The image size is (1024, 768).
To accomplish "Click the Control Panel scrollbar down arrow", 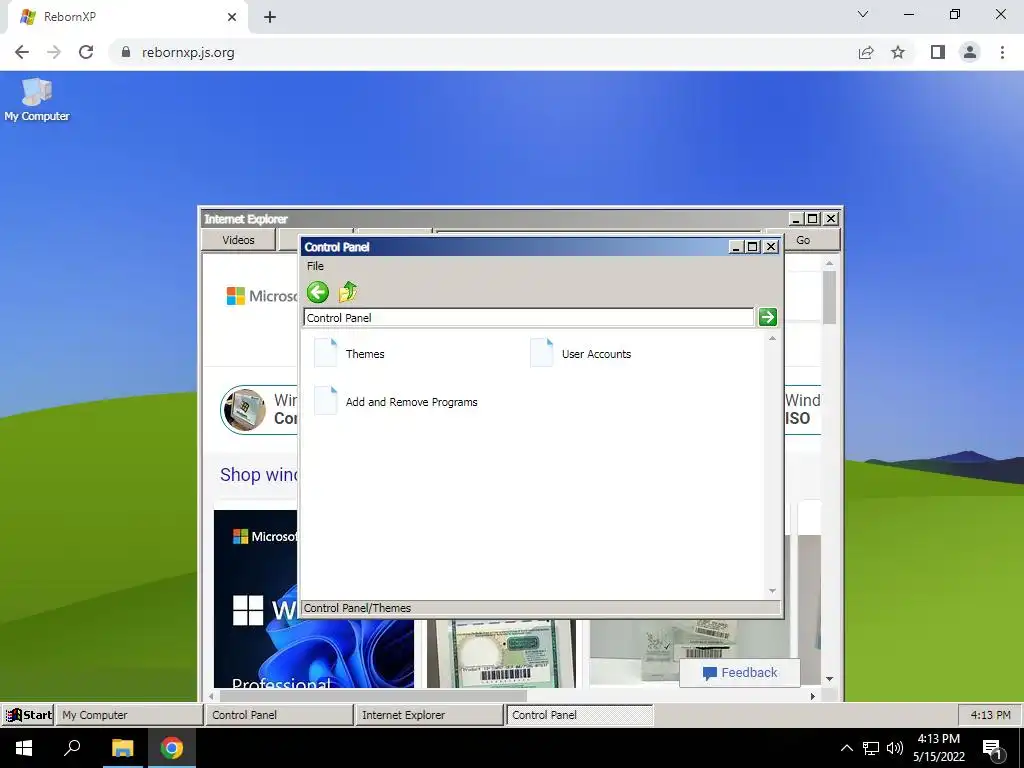I will coord(773,591).
